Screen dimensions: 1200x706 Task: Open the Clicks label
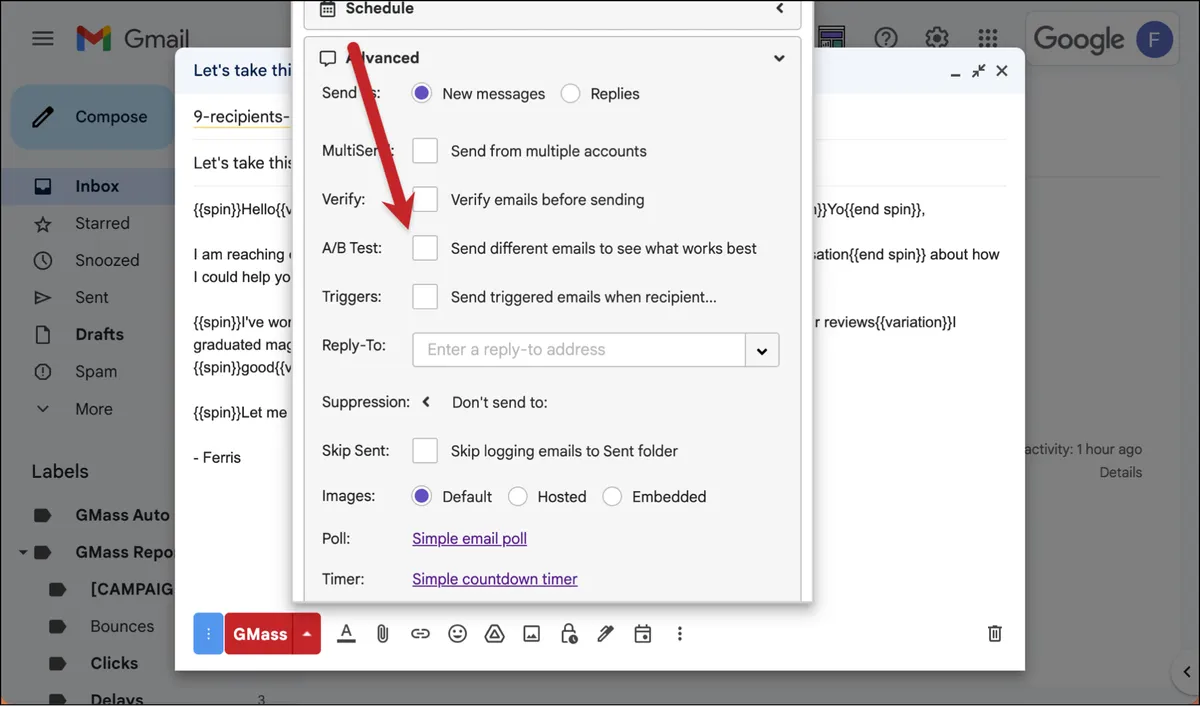tap(114, 663)
